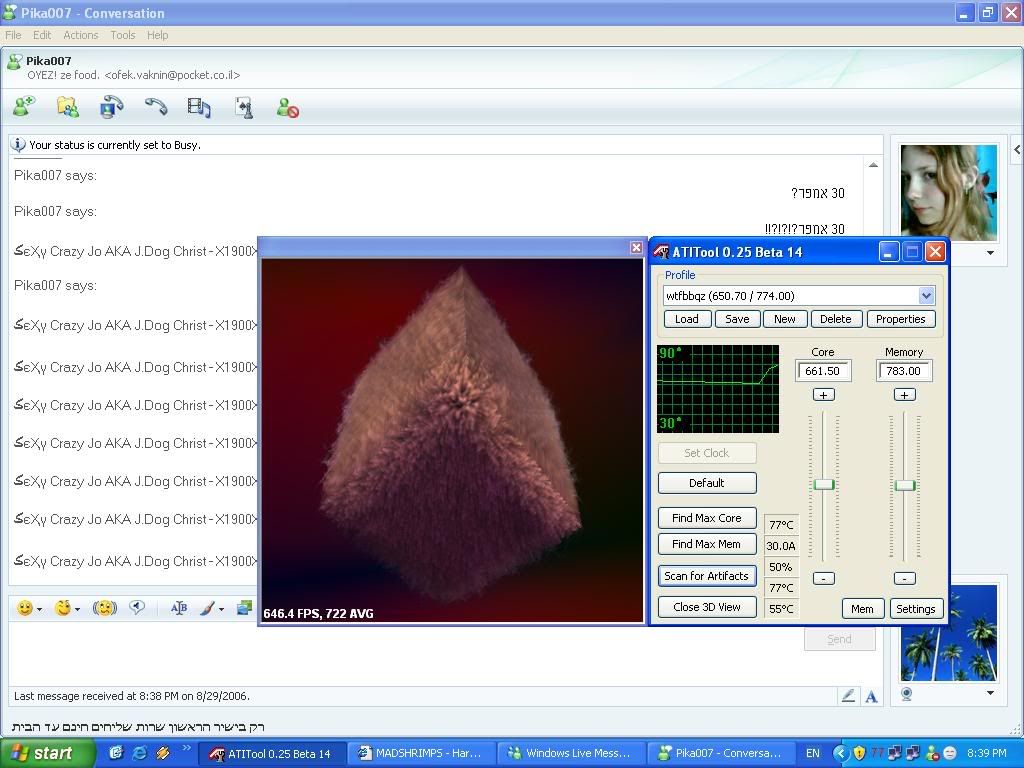Increase Memory clock with plus button
Screen dimensions: 1024x768
click(904, 394)
